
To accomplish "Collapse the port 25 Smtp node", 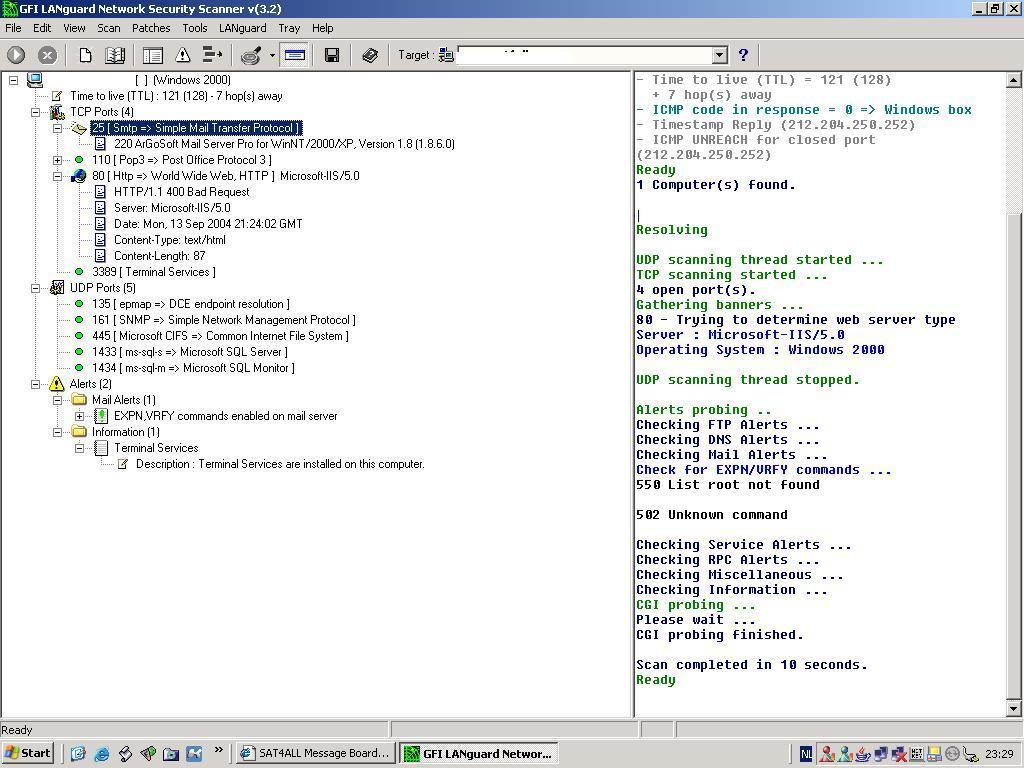I will [x=57, y=128].
